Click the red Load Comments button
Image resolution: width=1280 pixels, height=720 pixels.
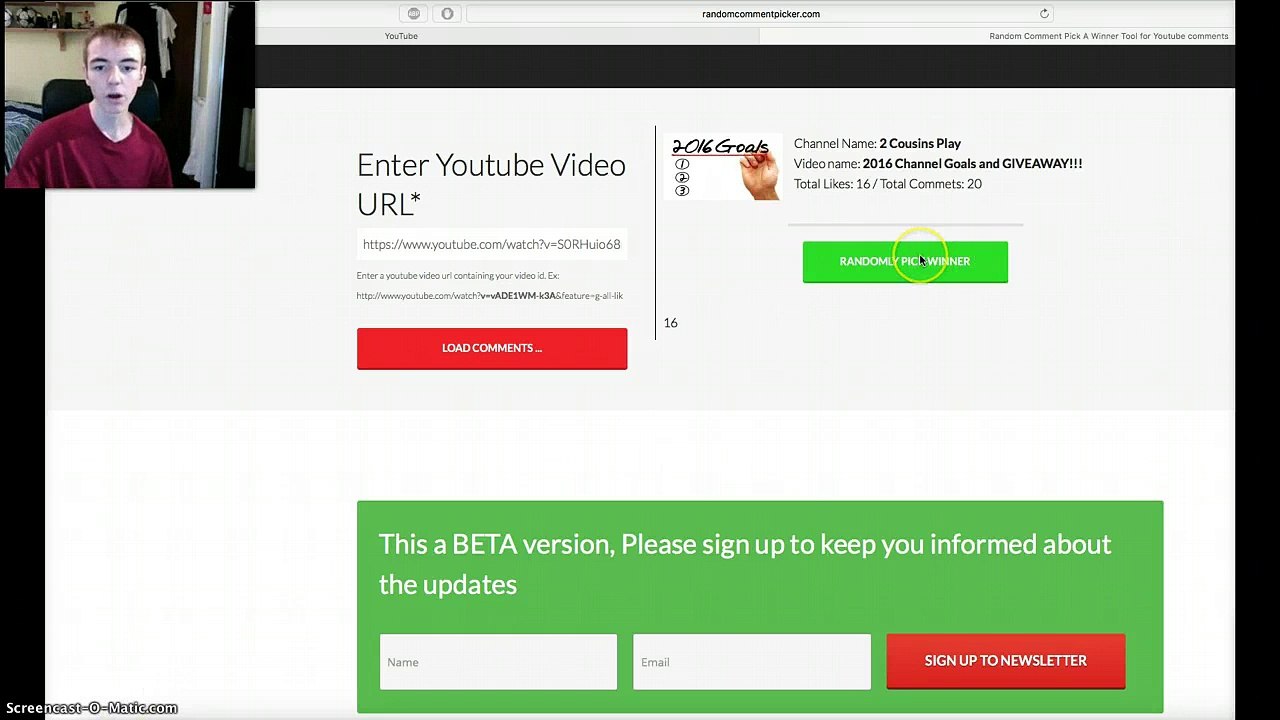click(x=492, y=348)
